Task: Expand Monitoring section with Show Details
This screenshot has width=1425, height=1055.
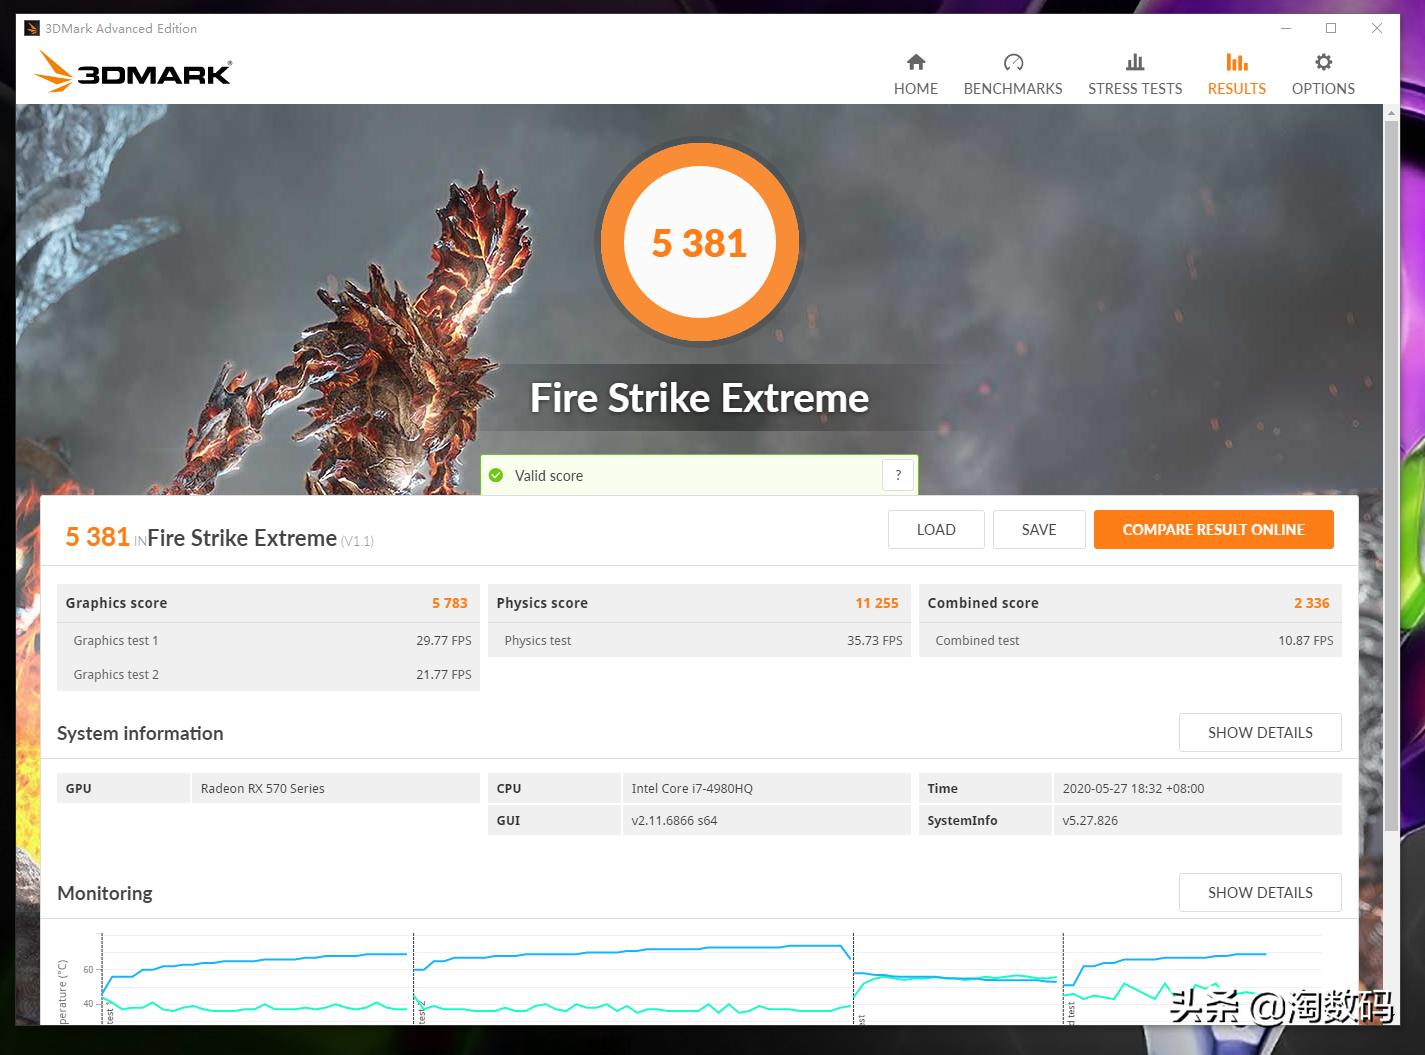Action: coord(1259,893)
